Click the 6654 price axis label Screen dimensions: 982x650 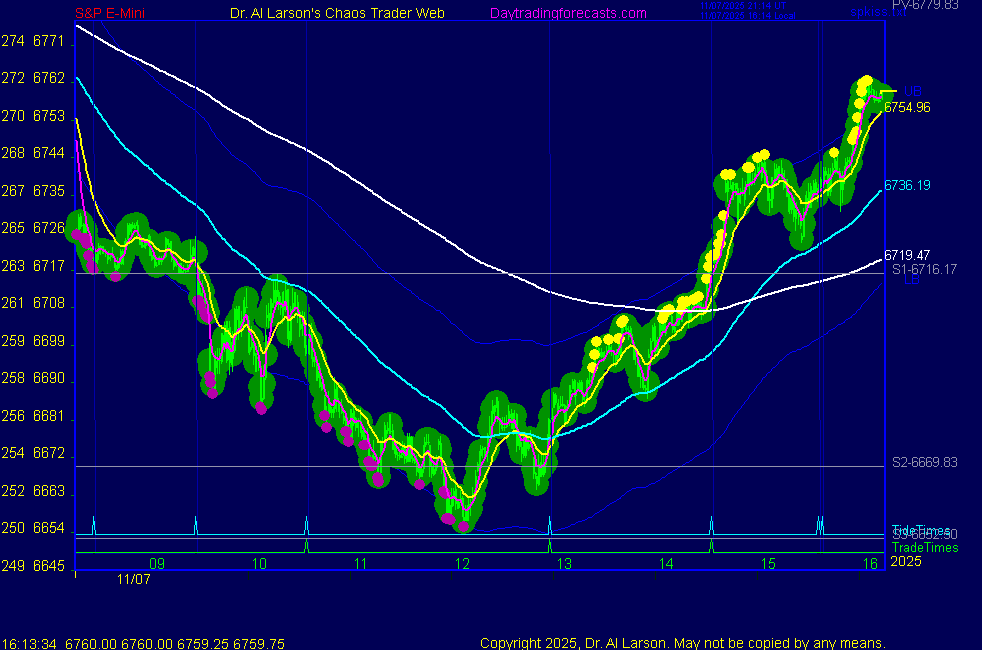point(48,528)
